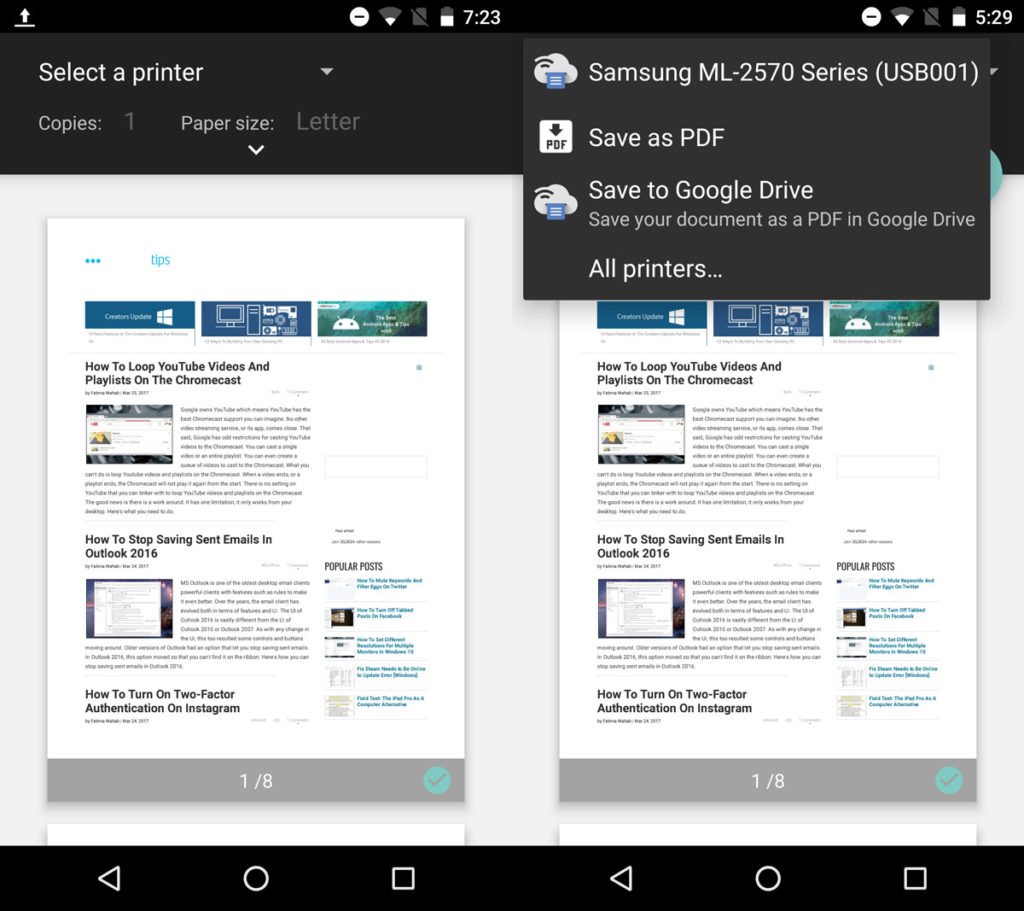
Task: Deselect page 1 using the right preview's checkmark
Action: (950, 780)
